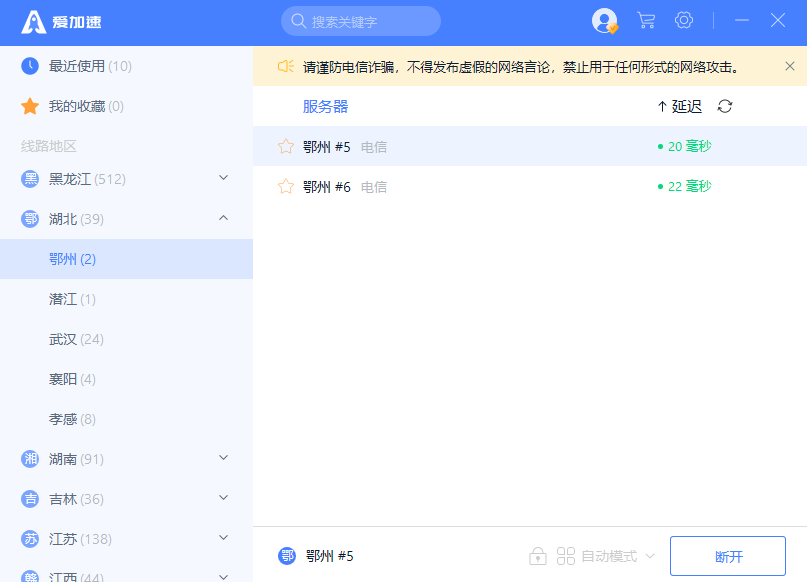Favorite the 鄂州 #5 server star
This screenshot has width=807, height=582.
tap(286, 147)
